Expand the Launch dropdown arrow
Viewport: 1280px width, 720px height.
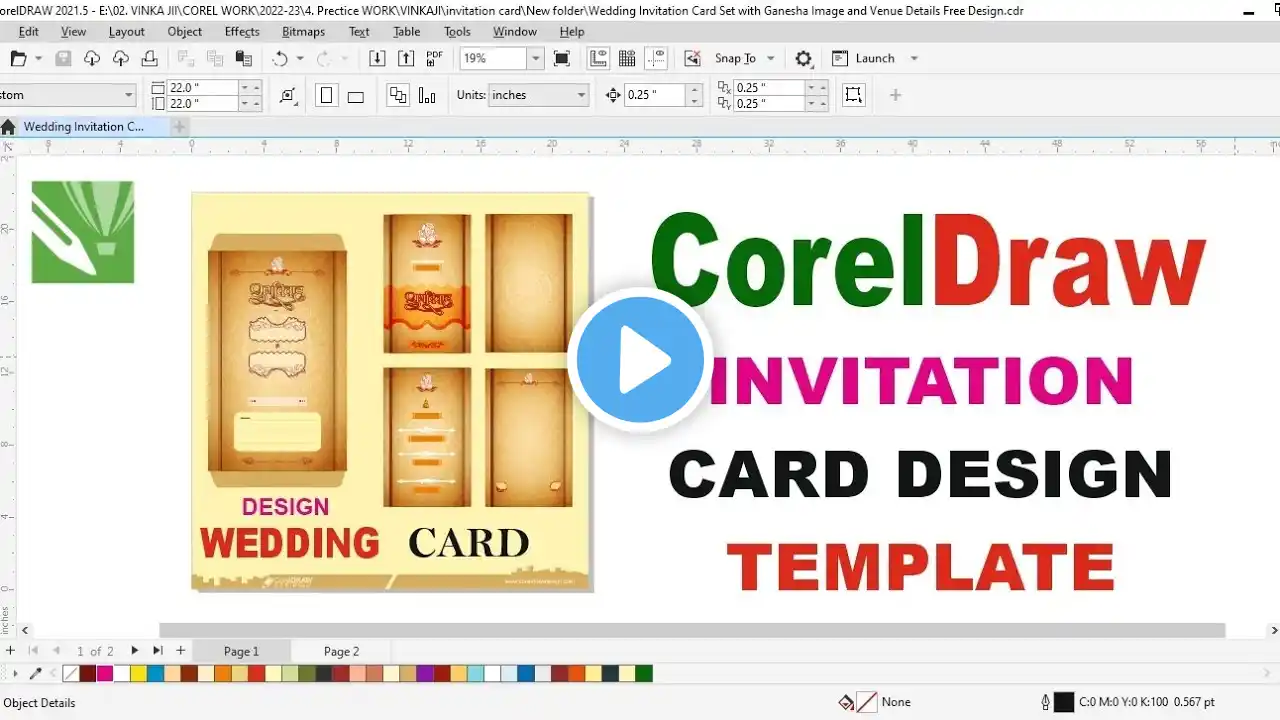(x=913, y=59)
